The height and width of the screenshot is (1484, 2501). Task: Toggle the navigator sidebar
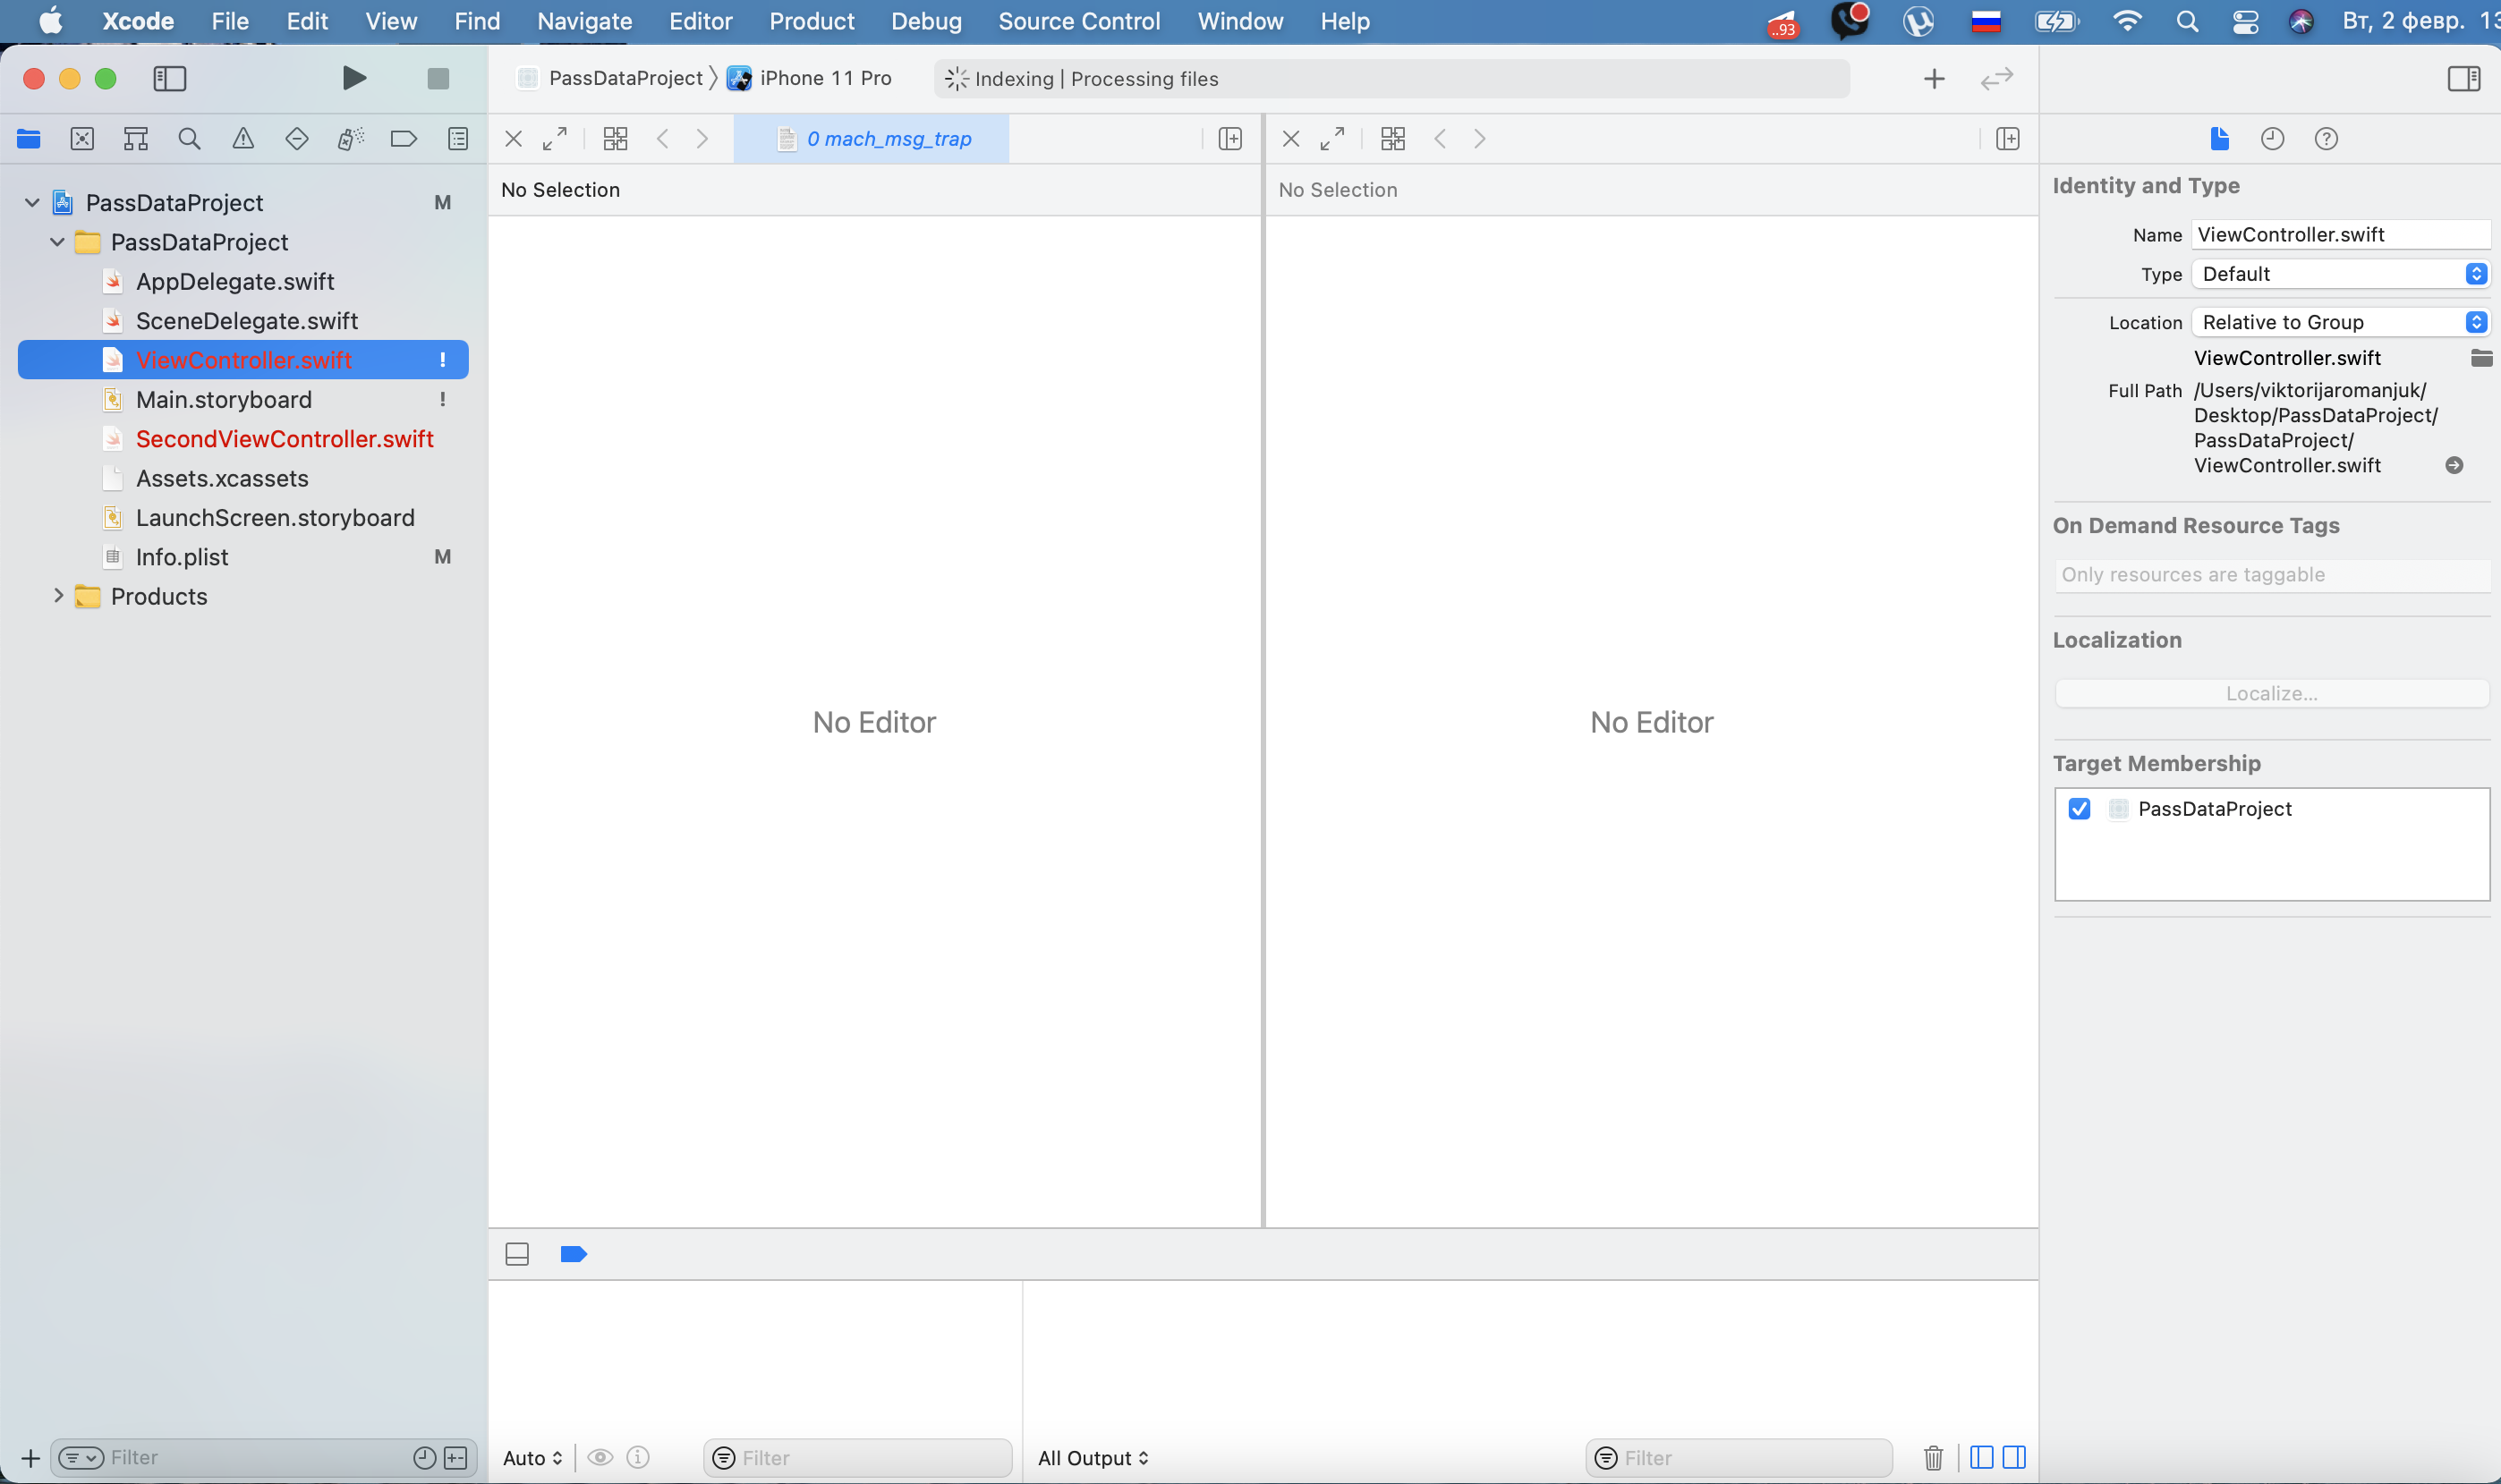coord(169,78)
